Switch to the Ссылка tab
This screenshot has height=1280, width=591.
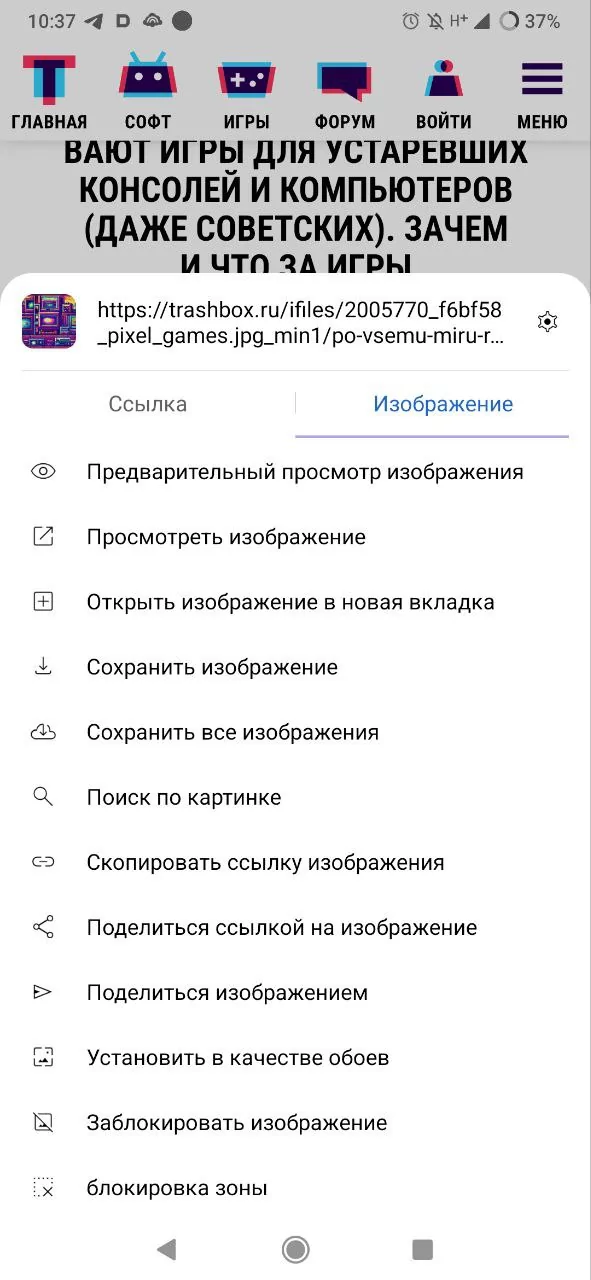pos(148,404)
